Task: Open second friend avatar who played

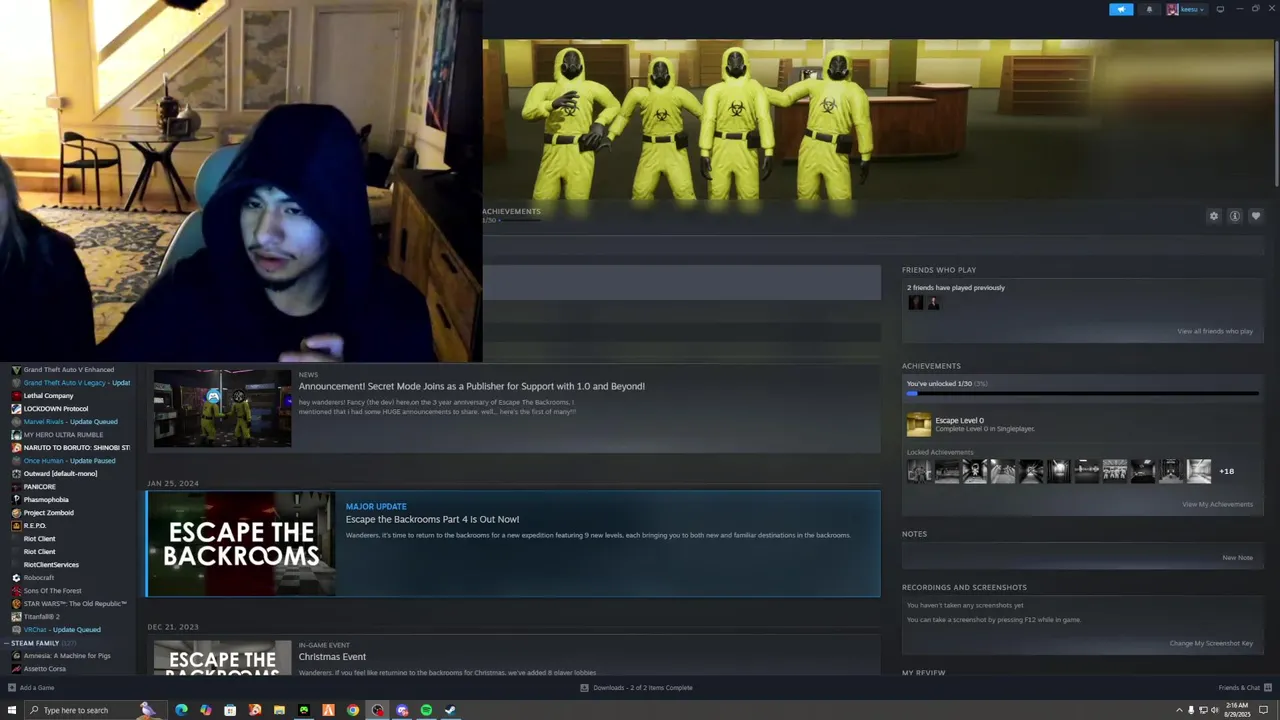Action: 933,303
